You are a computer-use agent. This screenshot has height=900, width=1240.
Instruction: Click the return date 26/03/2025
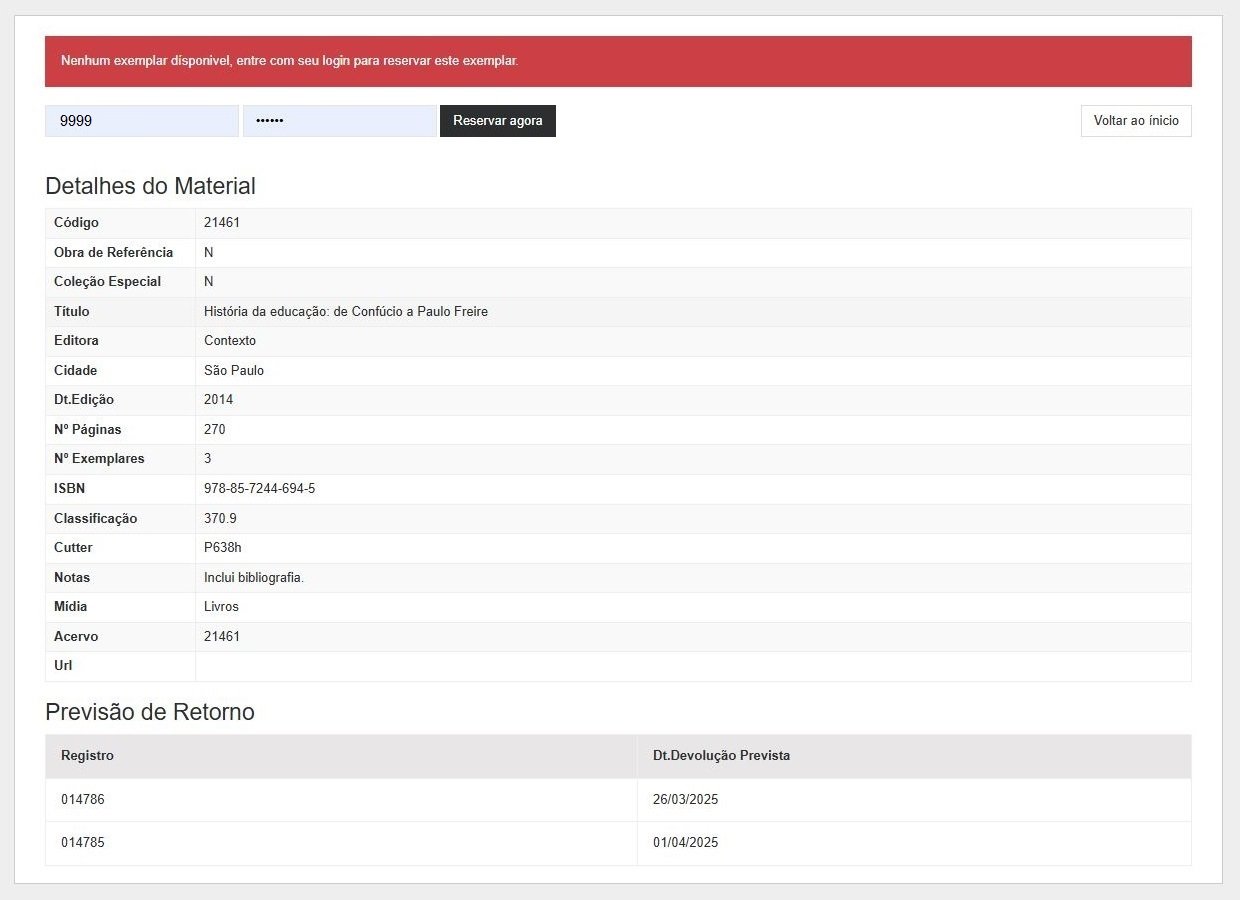[685, 800]
